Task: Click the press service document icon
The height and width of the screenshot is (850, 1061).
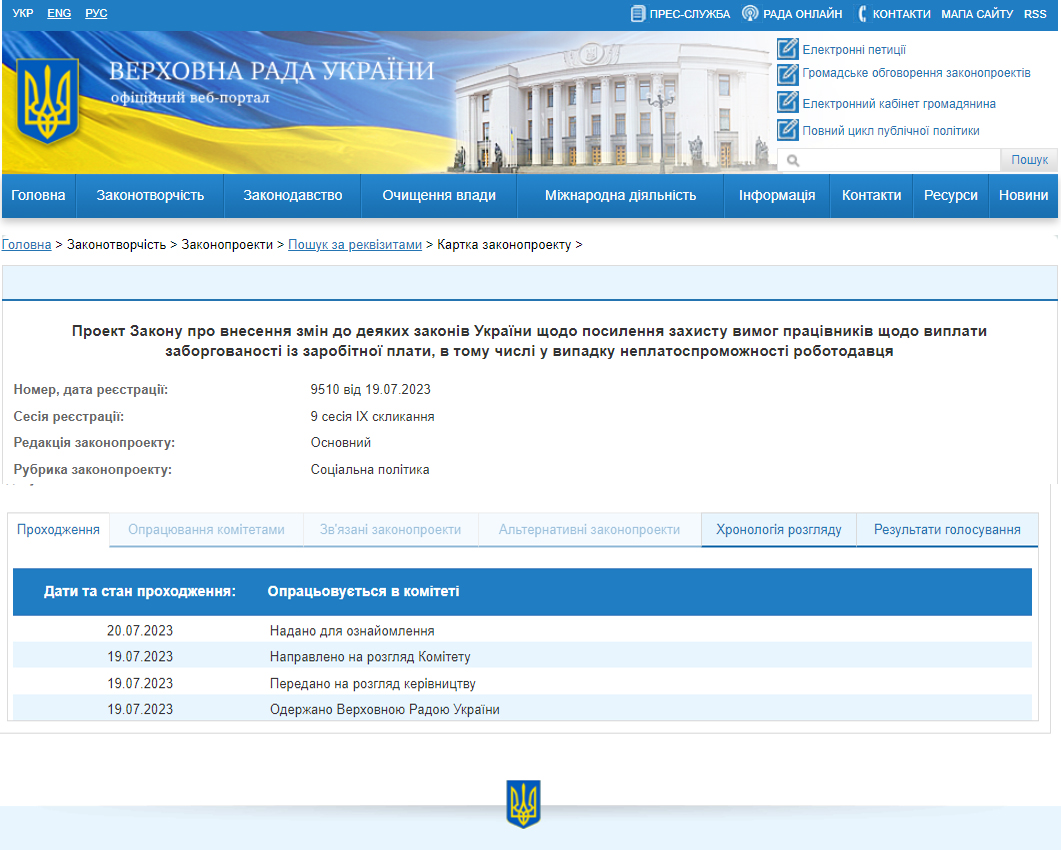Action: (637, 14)
